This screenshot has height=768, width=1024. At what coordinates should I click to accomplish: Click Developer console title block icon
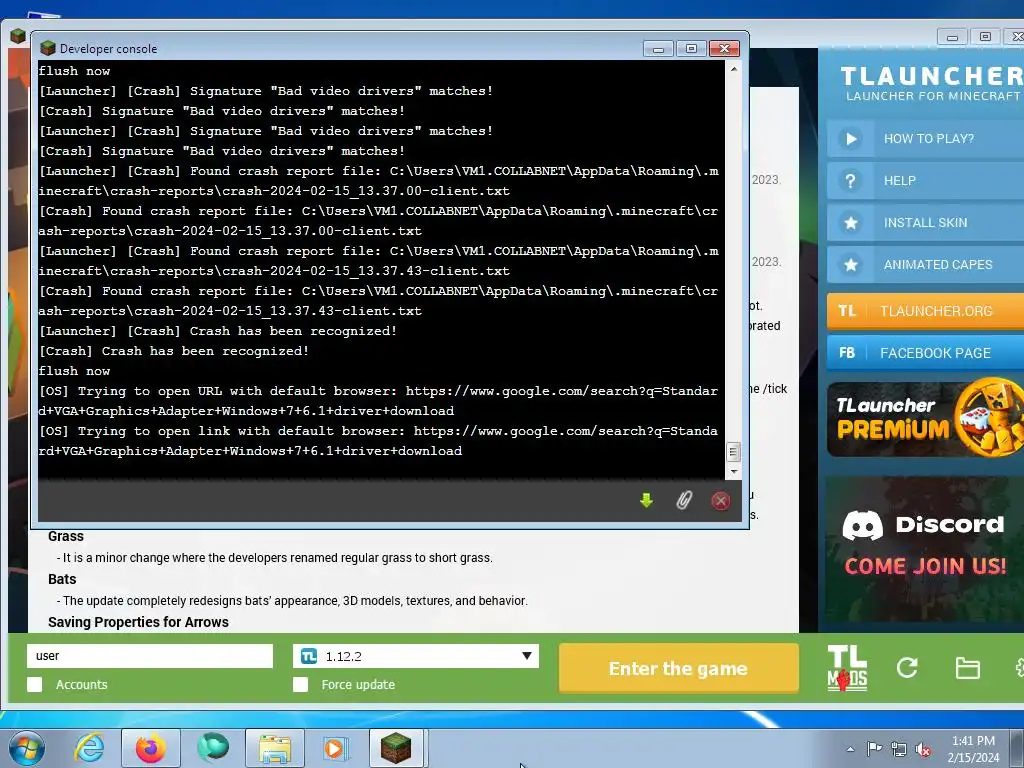[48, 48]
